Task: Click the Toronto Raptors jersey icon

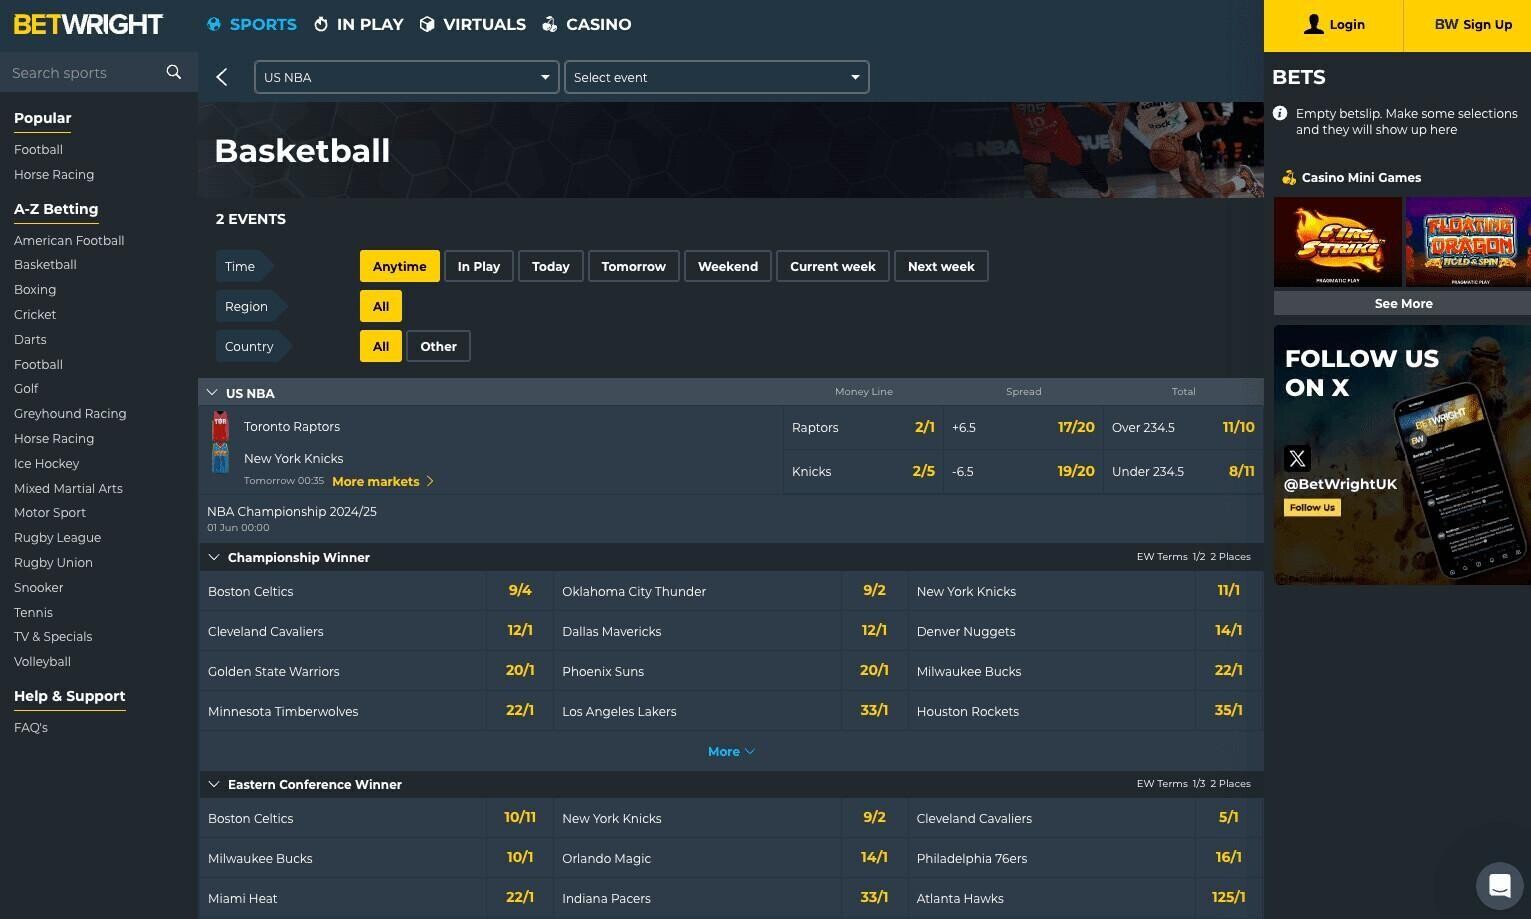Action: click(x=220, y=426)
